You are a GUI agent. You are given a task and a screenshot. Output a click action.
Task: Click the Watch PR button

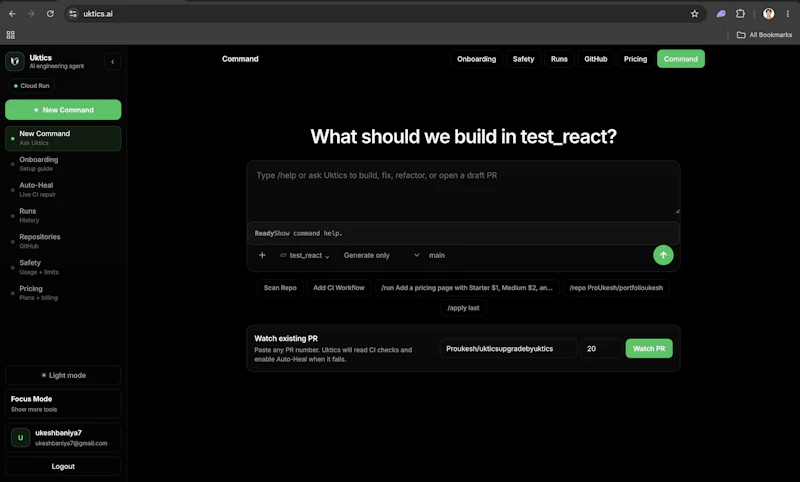point(649,349)
